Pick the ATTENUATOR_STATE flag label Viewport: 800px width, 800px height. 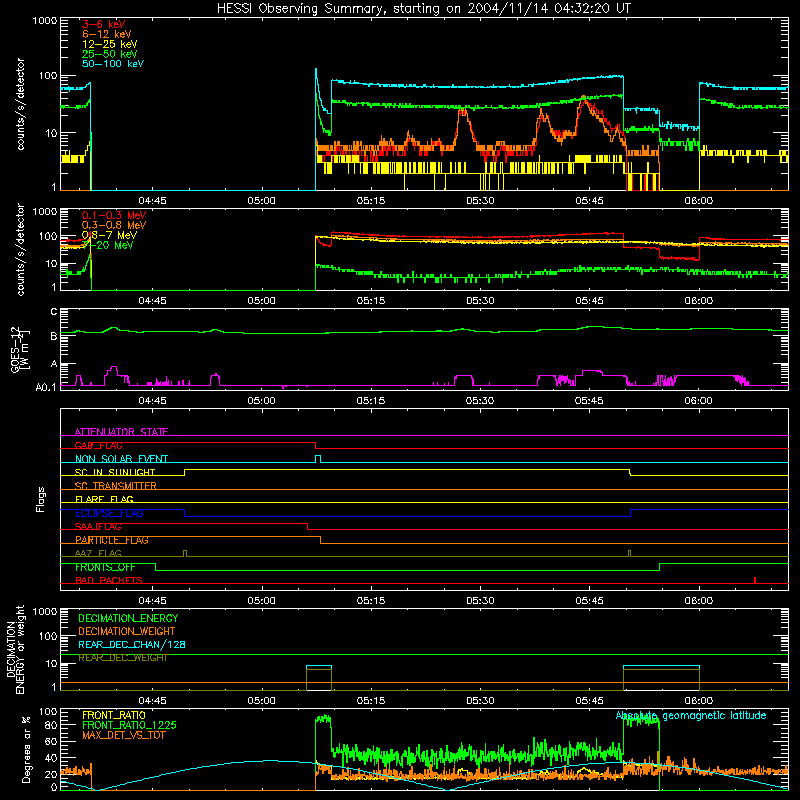pyautogui.click(x=121, y=432)
